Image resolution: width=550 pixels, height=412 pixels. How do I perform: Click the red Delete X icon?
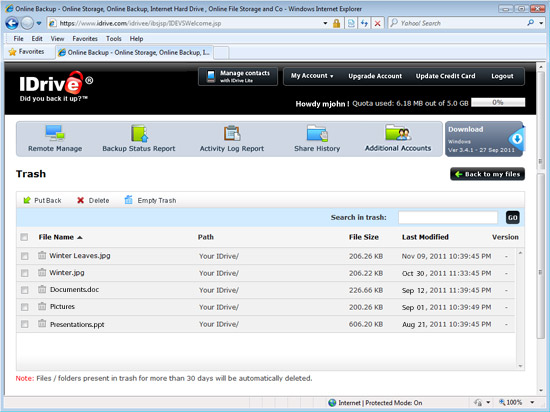[x=81, y=200]
